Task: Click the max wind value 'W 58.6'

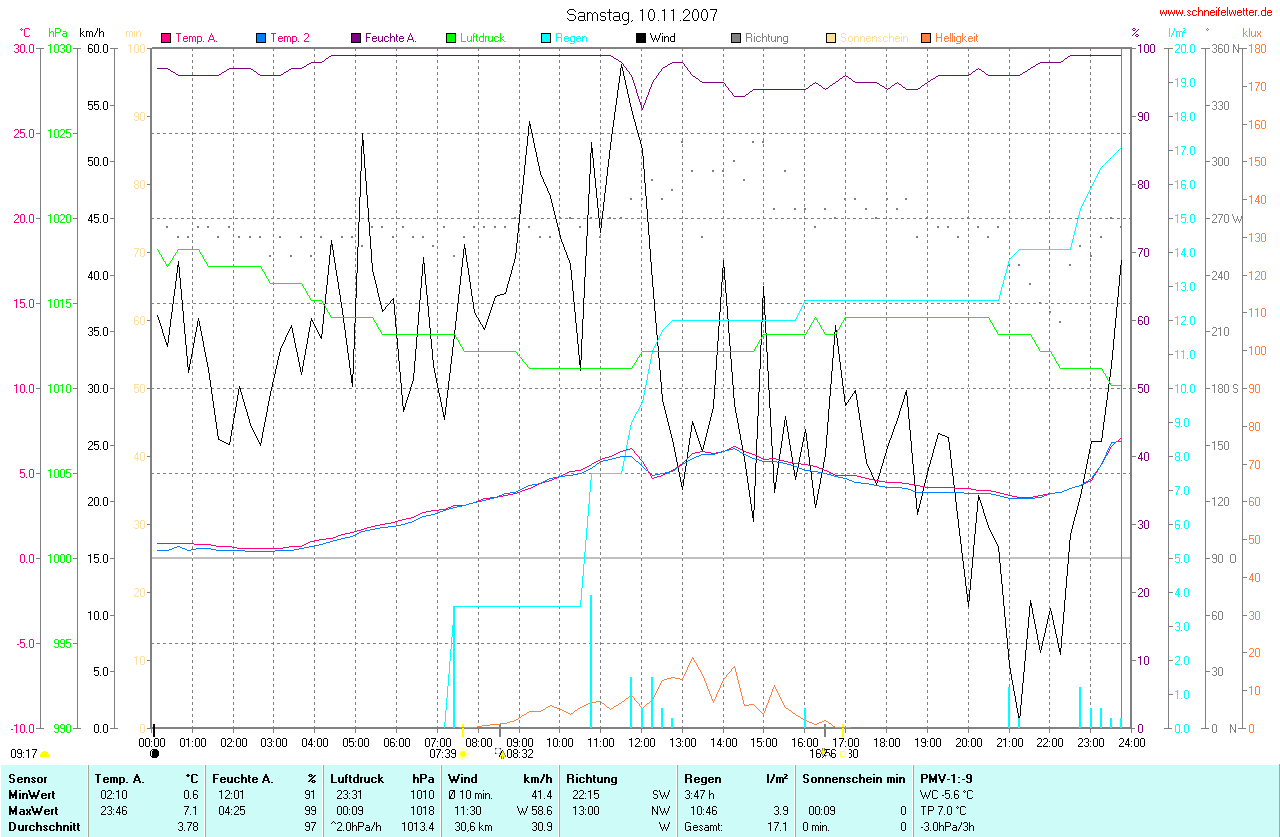Action: 534,810
